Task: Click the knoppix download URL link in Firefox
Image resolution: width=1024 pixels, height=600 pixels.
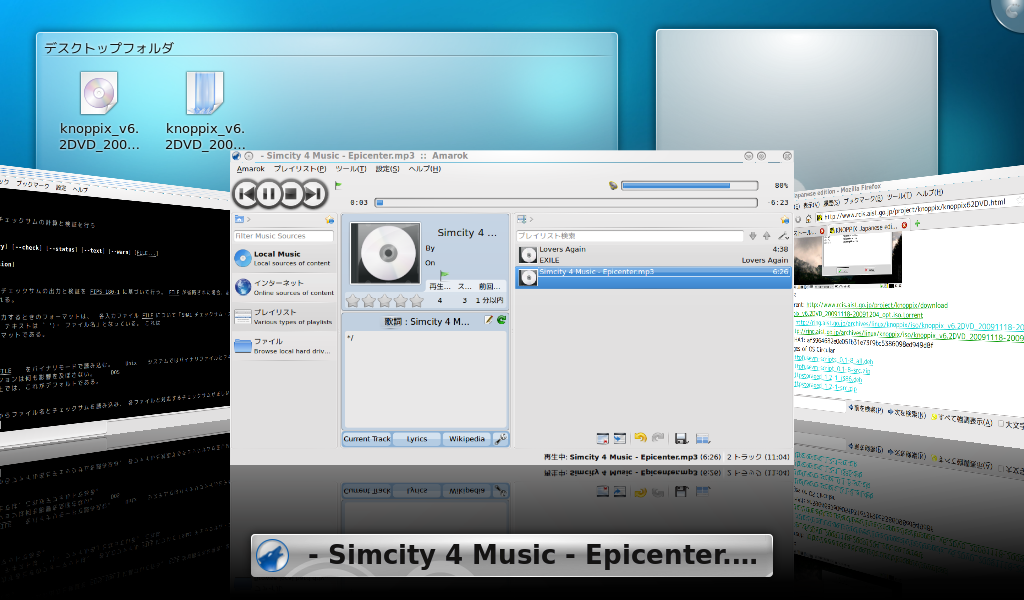Action: [x=876, y=305]
